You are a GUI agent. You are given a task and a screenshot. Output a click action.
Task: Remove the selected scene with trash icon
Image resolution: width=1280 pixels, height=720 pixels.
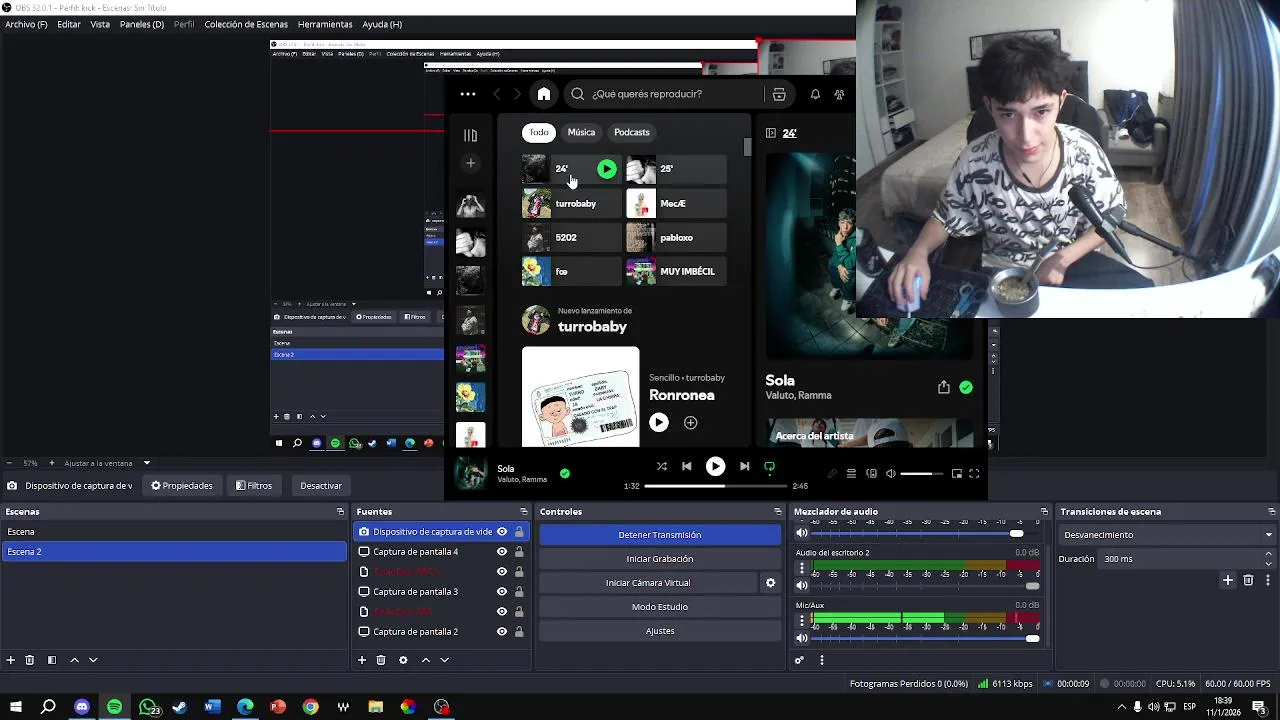coord(30,660)
